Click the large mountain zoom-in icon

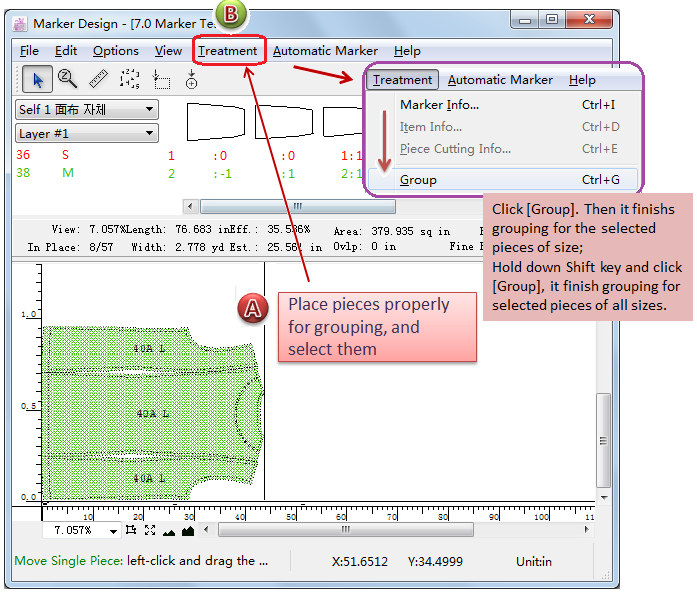coord(187,530)
